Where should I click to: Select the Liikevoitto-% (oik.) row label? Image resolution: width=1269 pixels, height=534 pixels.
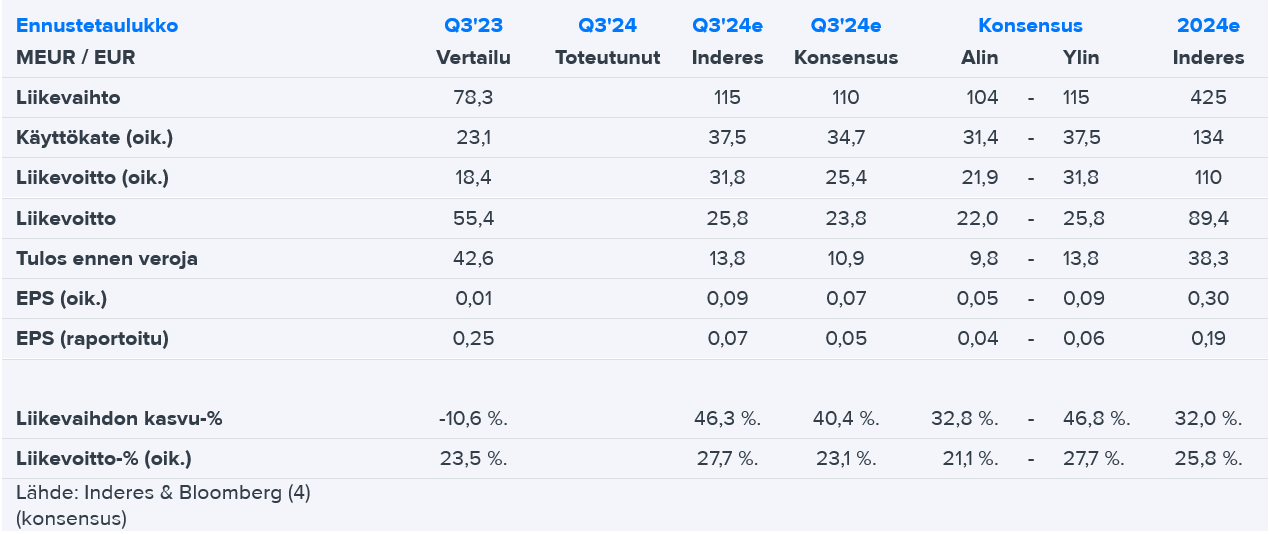click(x=104, y=459)
